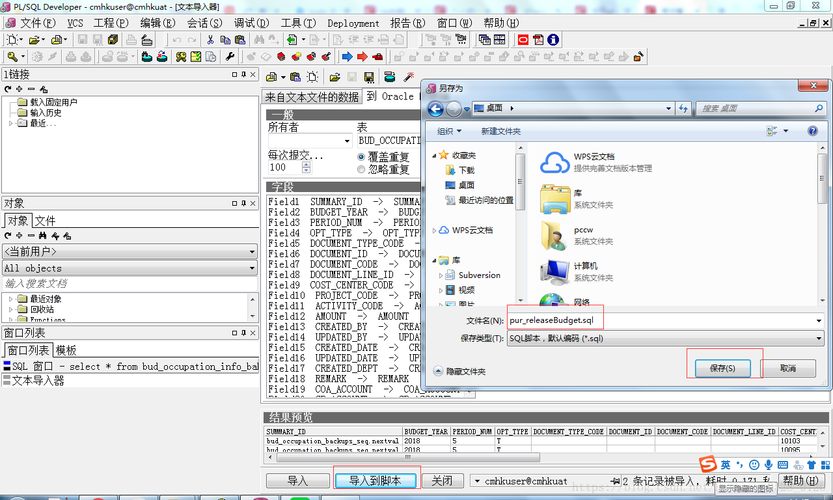Click the Log on key icon
The height and width of the screenshot is (500, 833).
[13, 56]
